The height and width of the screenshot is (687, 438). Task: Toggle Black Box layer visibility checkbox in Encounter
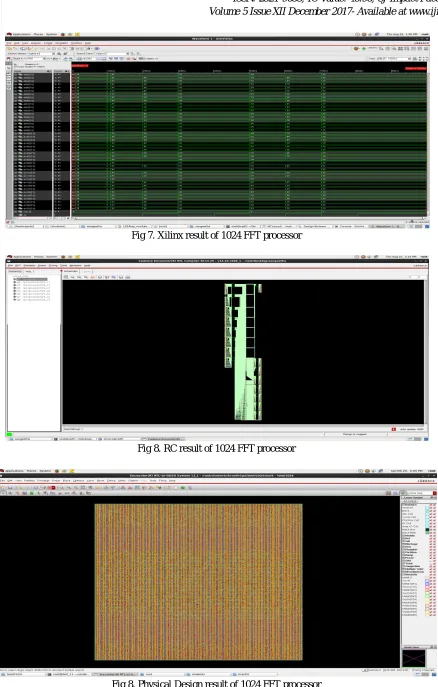(431, 530)
